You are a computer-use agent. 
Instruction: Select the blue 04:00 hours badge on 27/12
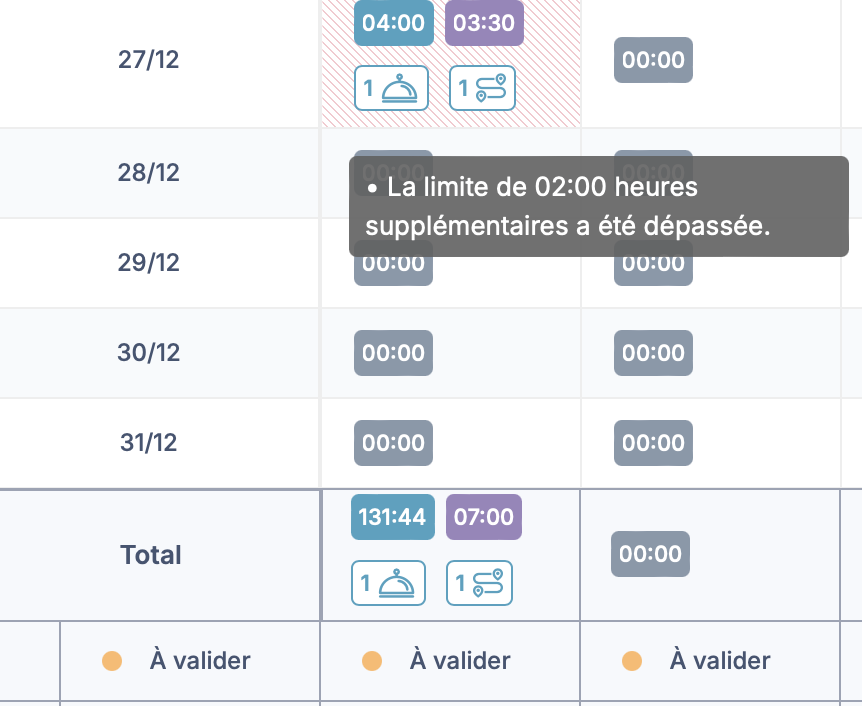(x=393, y=23)
